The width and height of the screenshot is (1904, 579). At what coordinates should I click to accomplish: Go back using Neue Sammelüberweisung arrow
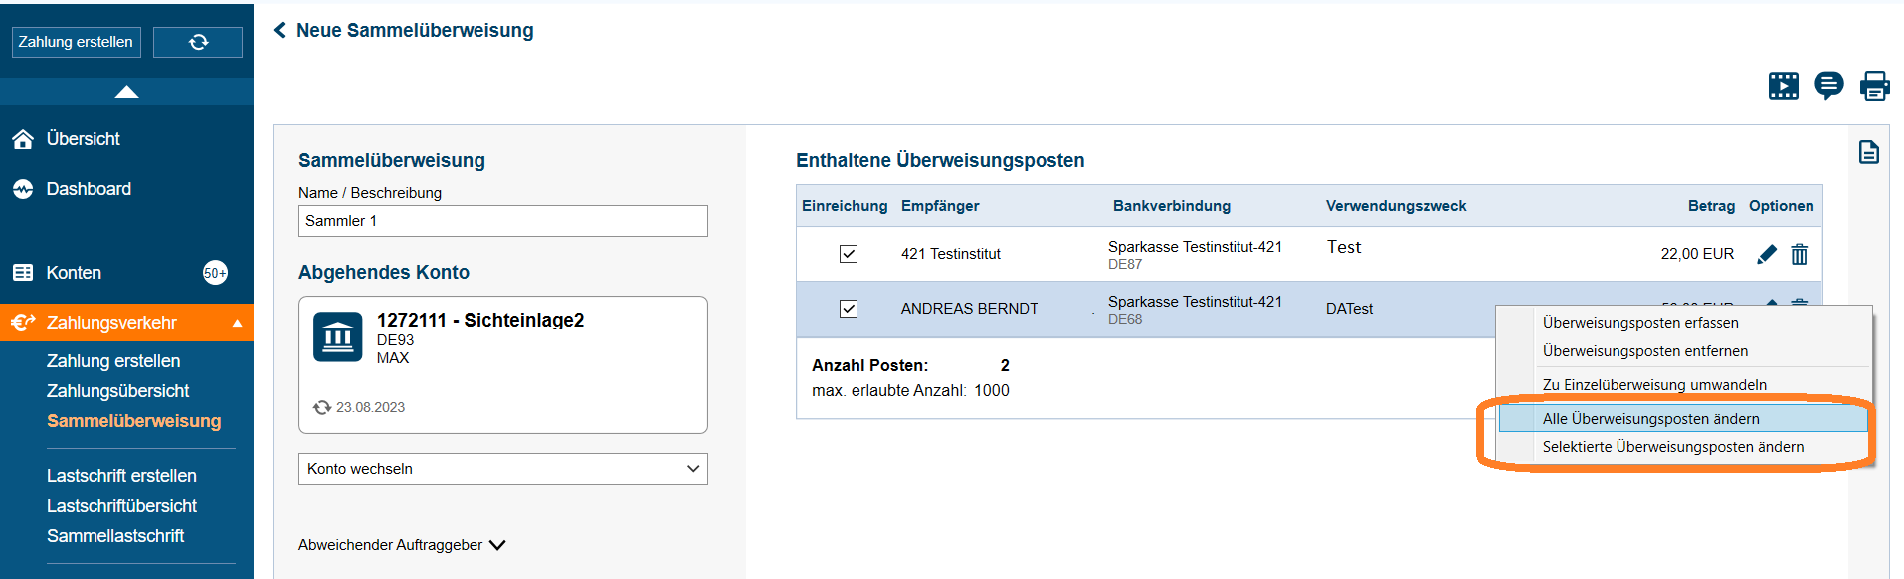(280, 30)
